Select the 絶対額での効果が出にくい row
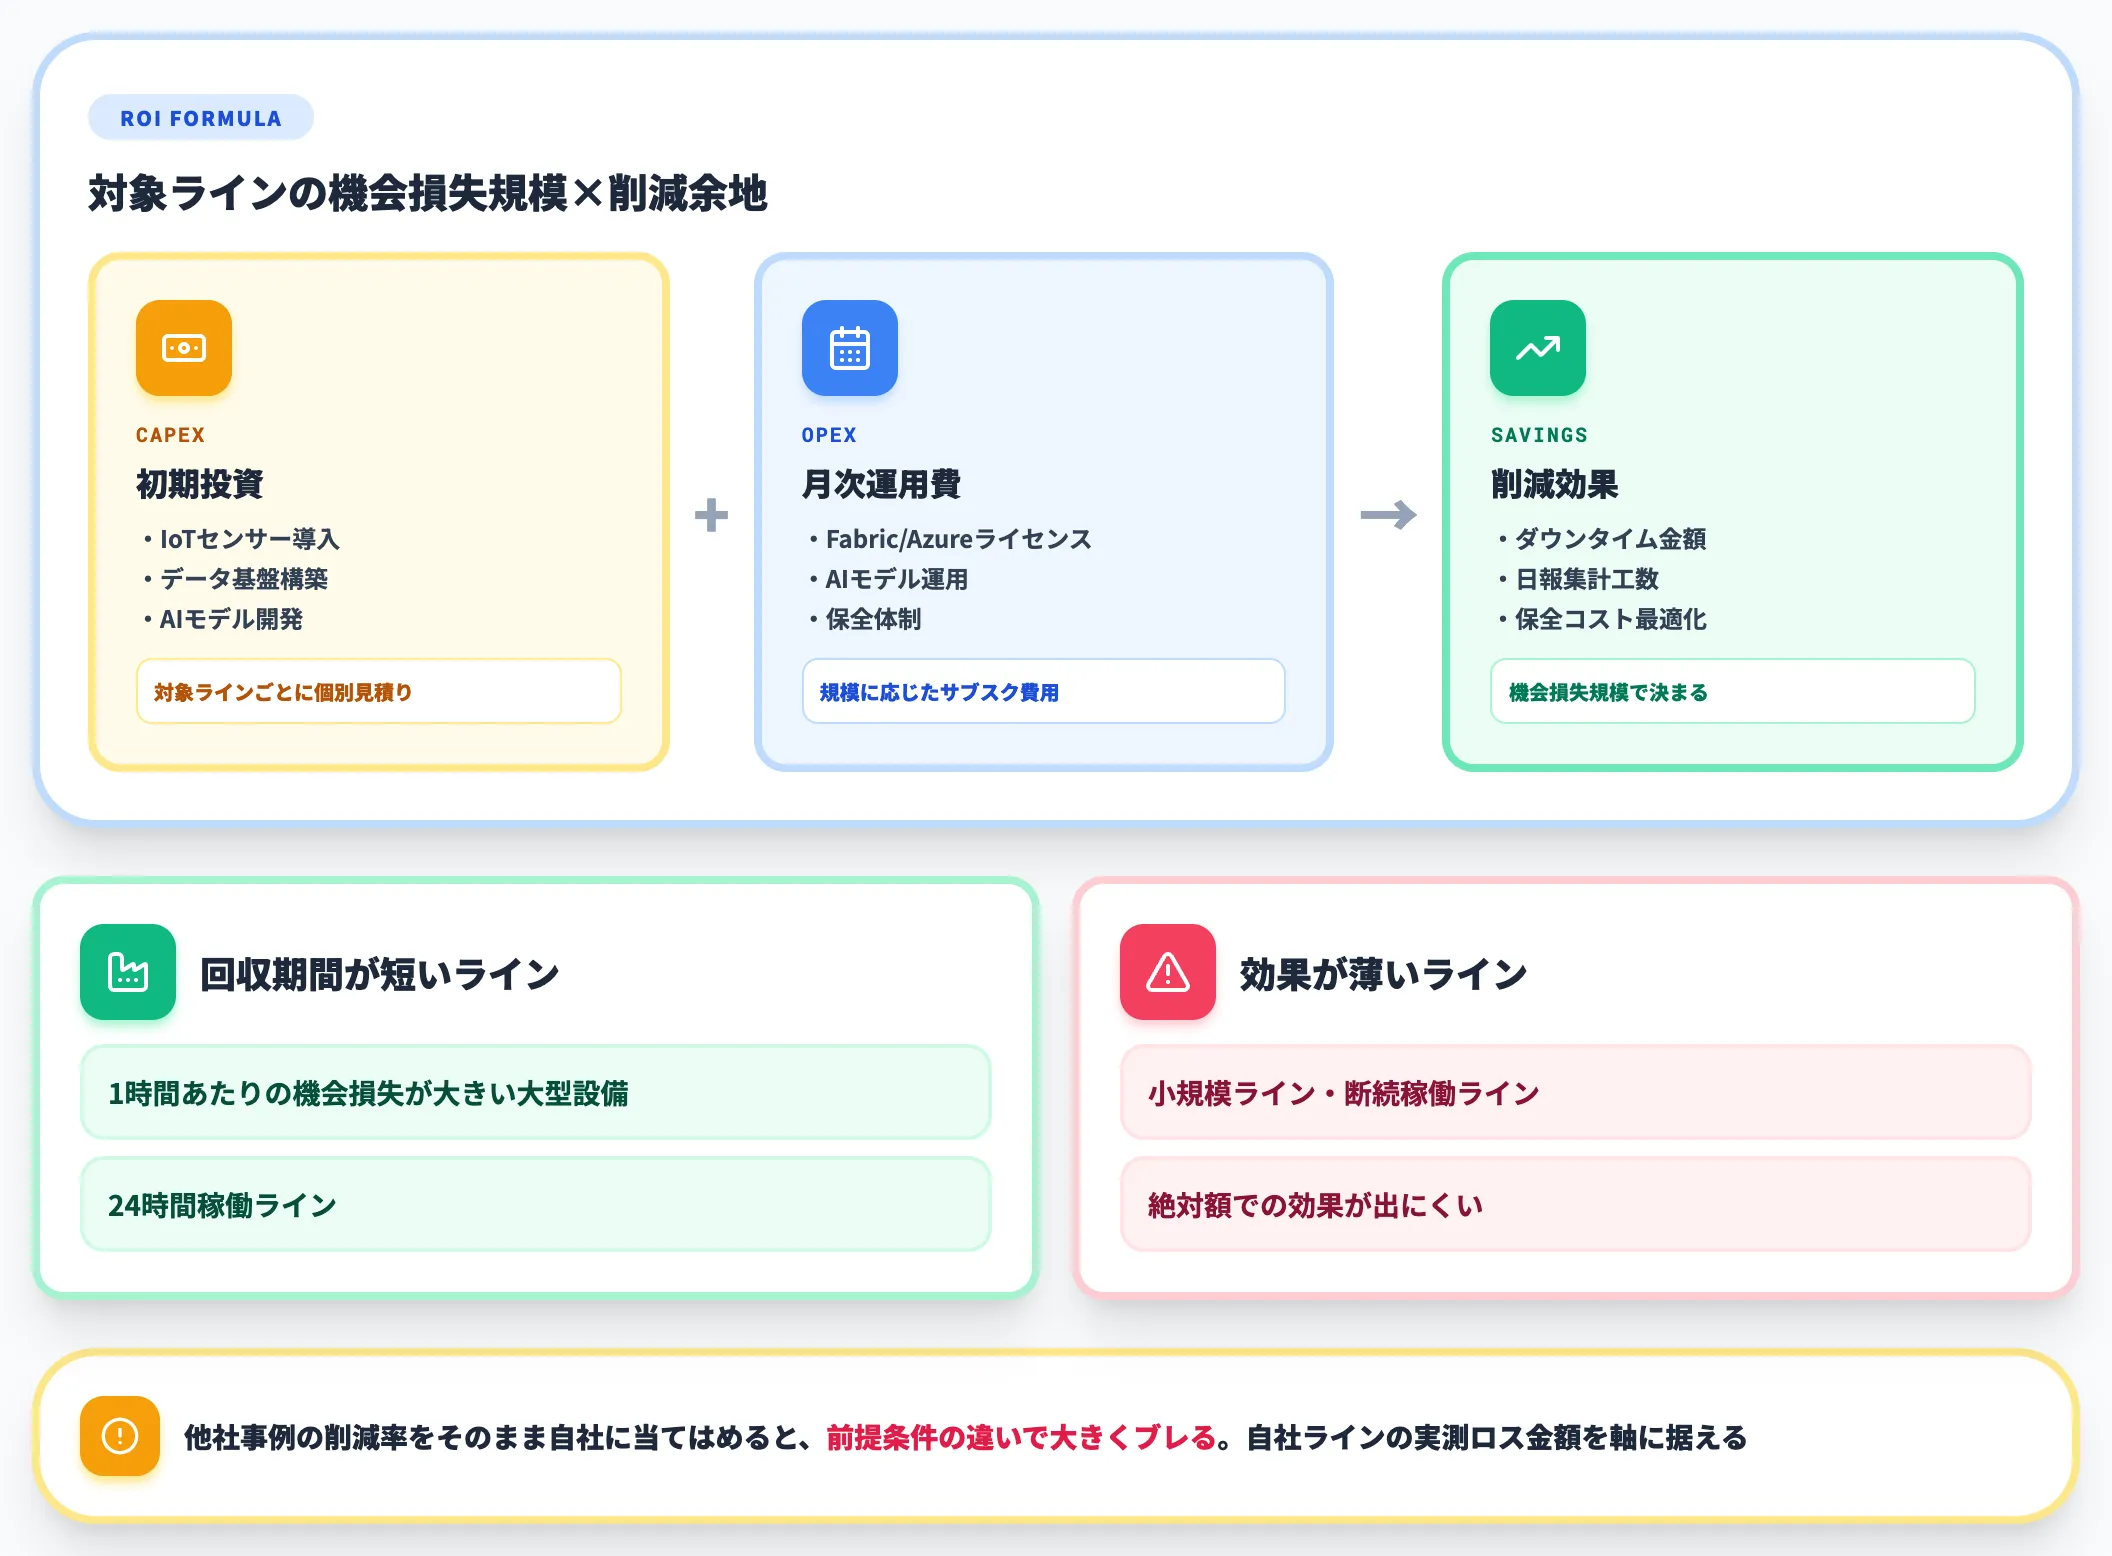Viewport: 2112px width, 1556px height. [x=1576, y=1204]
